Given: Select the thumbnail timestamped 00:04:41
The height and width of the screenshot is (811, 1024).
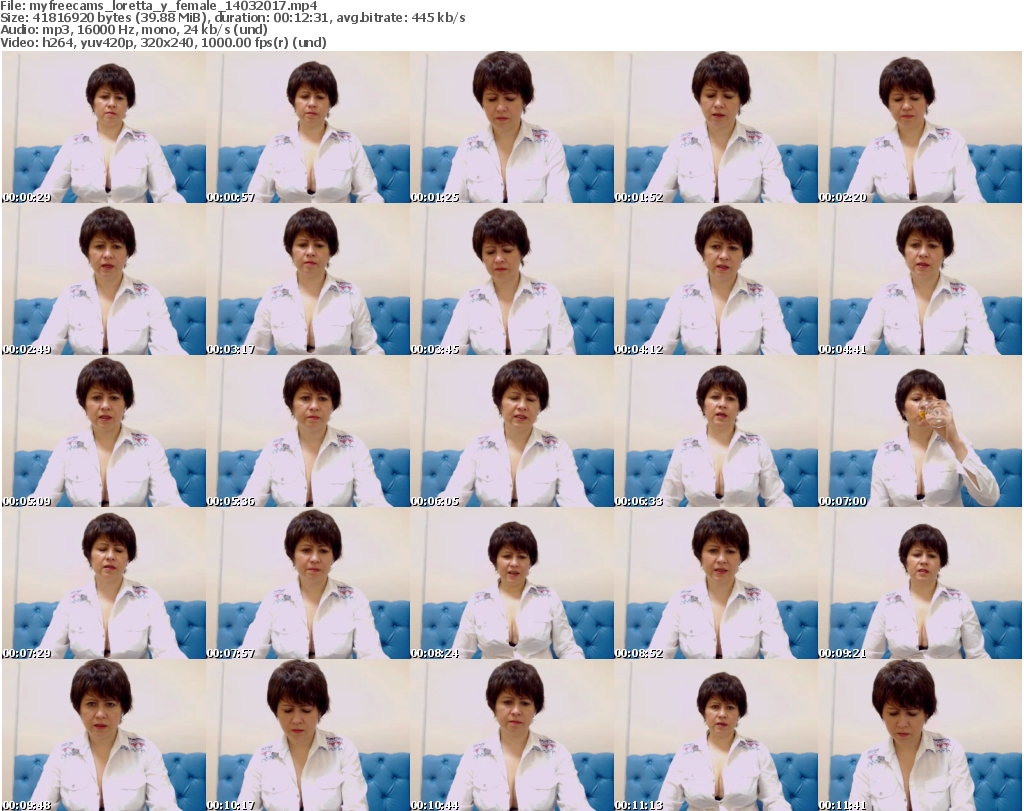Looking at the screenshot, I should [x=920, y=279].
